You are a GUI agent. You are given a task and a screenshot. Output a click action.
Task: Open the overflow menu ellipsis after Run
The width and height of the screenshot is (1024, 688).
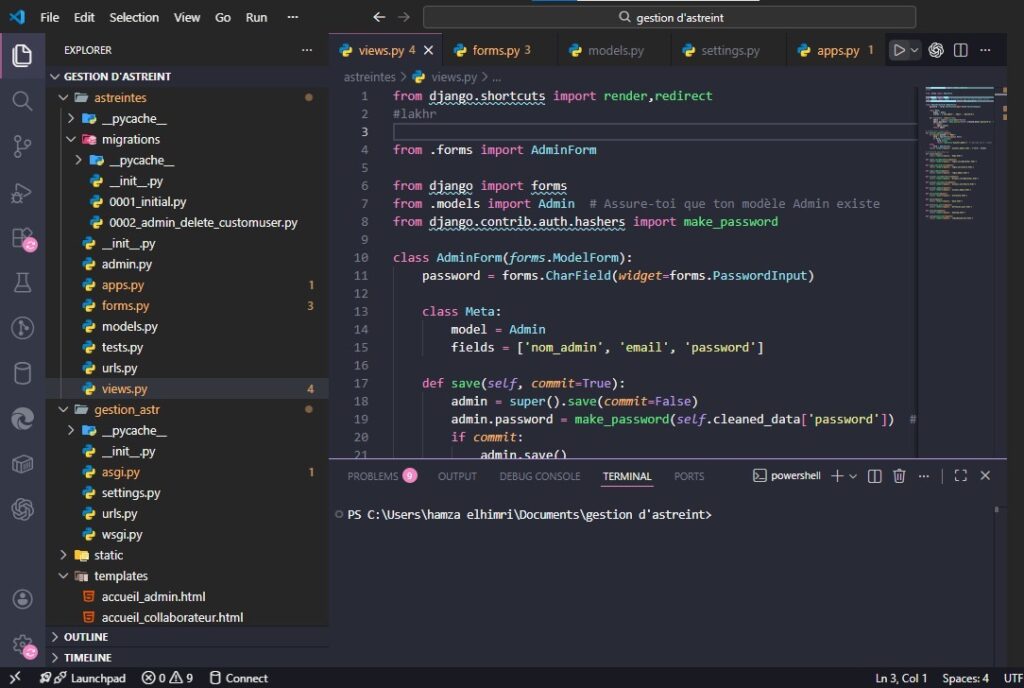(x=293, y=18)
